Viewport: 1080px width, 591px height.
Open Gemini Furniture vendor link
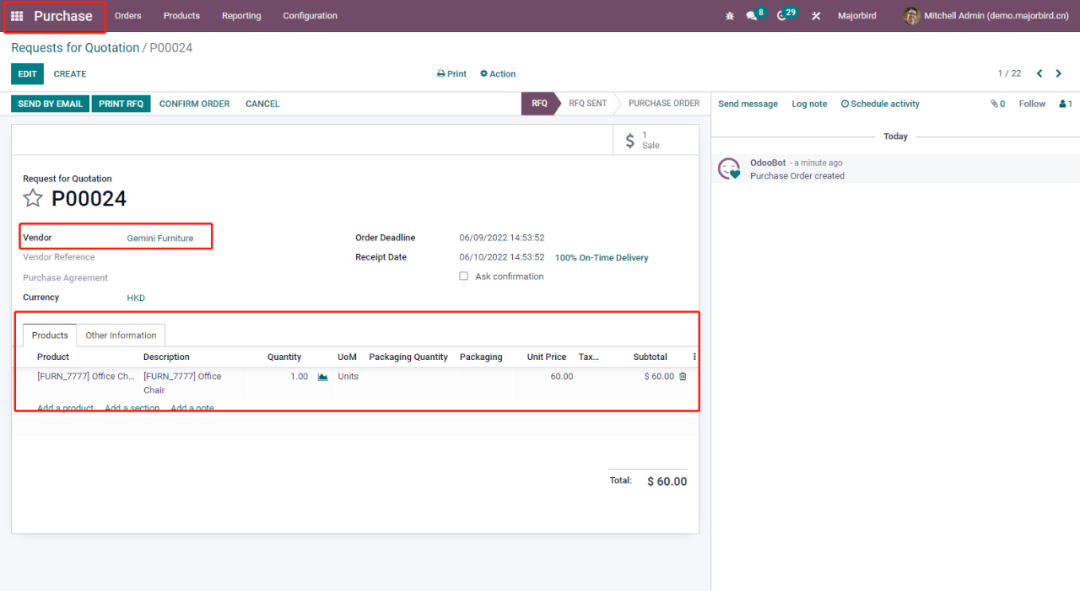(160, 238)
